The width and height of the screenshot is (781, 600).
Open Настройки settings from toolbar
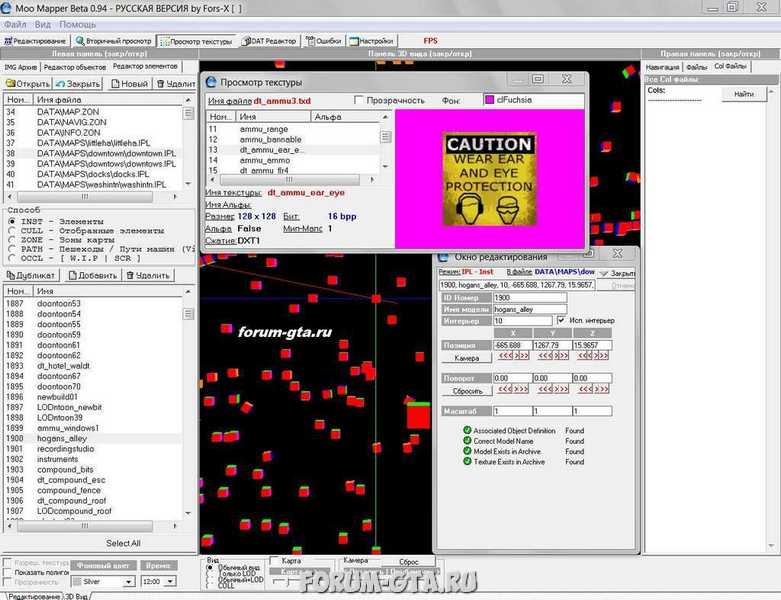pyautogui.click(x=372, y=41)
